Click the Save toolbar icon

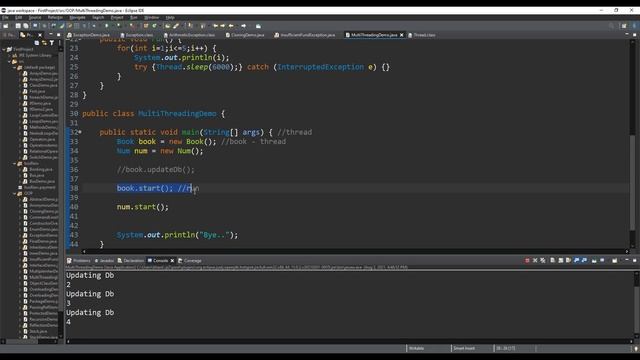click(18, 26)
